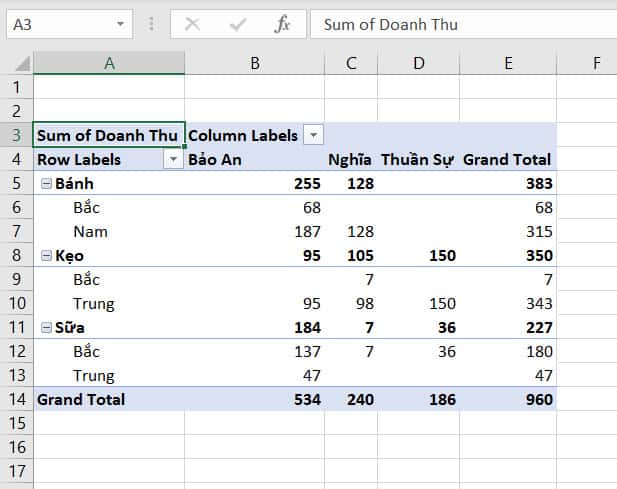Click the value 255 in Bánh row
617x489 pixels.
307,183
